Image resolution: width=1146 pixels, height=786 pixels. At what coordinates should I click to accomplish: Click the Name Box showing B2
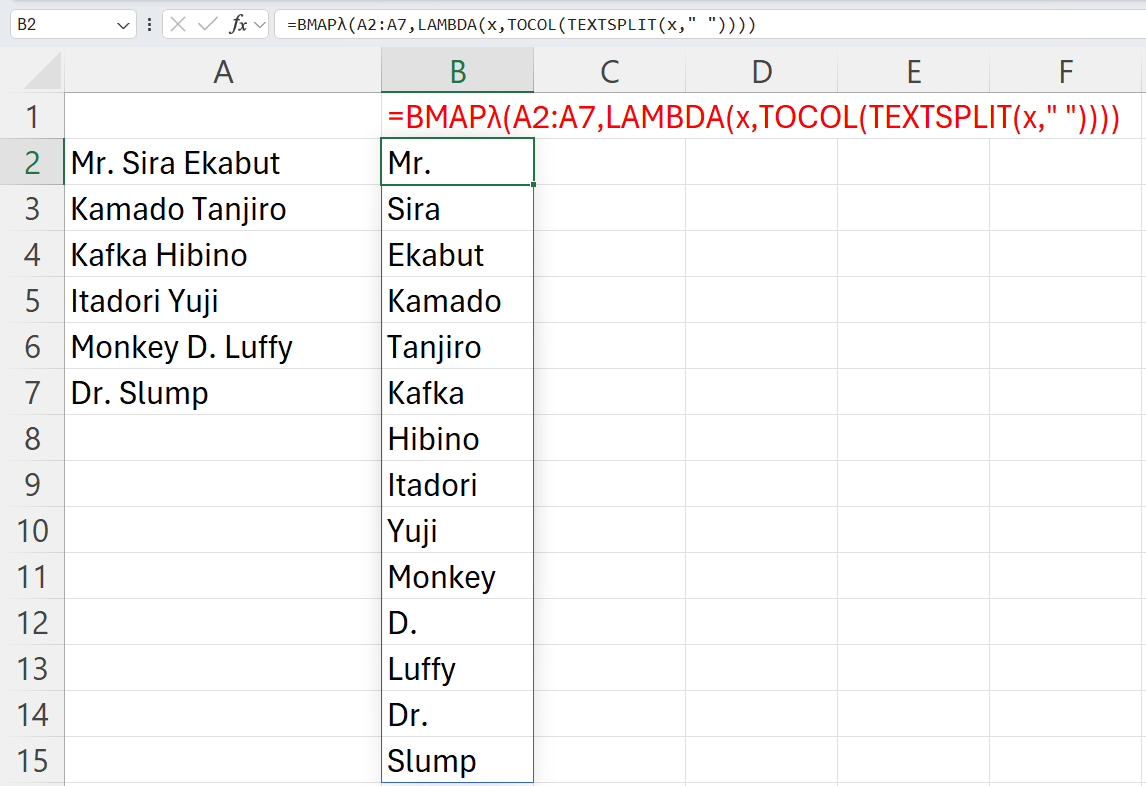click(x=60, y=25)
